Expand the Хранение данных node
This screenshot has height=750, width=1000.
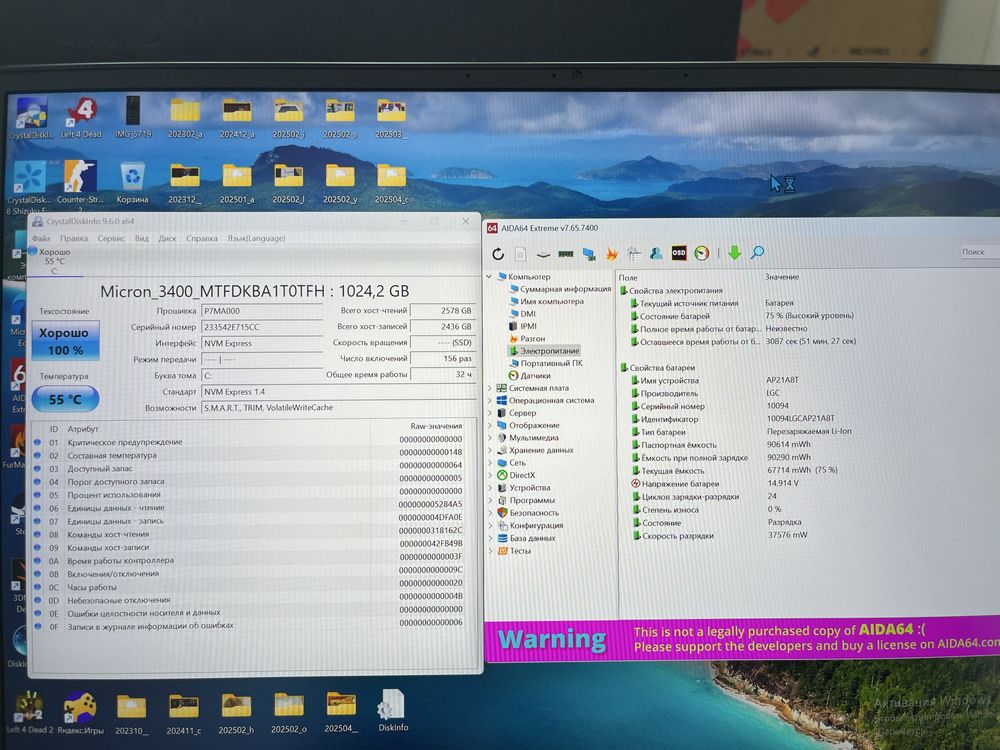click(490, 450)
